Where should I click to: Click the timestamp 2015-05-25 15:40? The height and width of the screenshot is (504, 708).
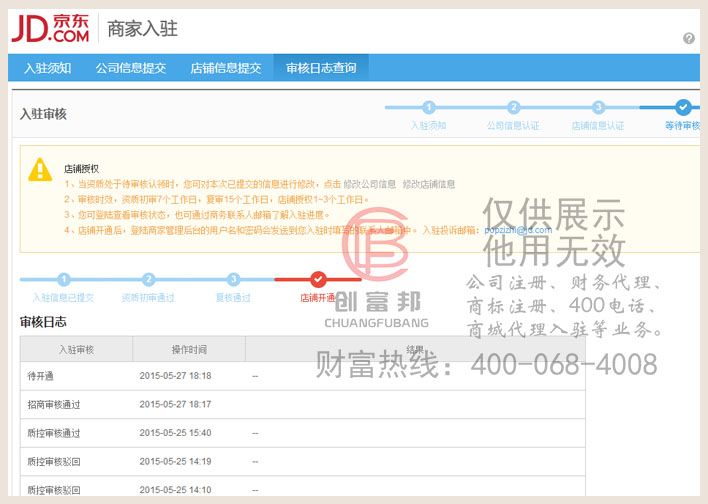pos(175,433)
